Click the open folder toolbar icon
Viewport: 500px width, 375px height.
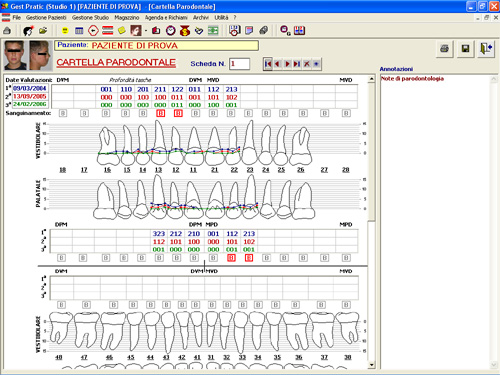coord(43,31)
